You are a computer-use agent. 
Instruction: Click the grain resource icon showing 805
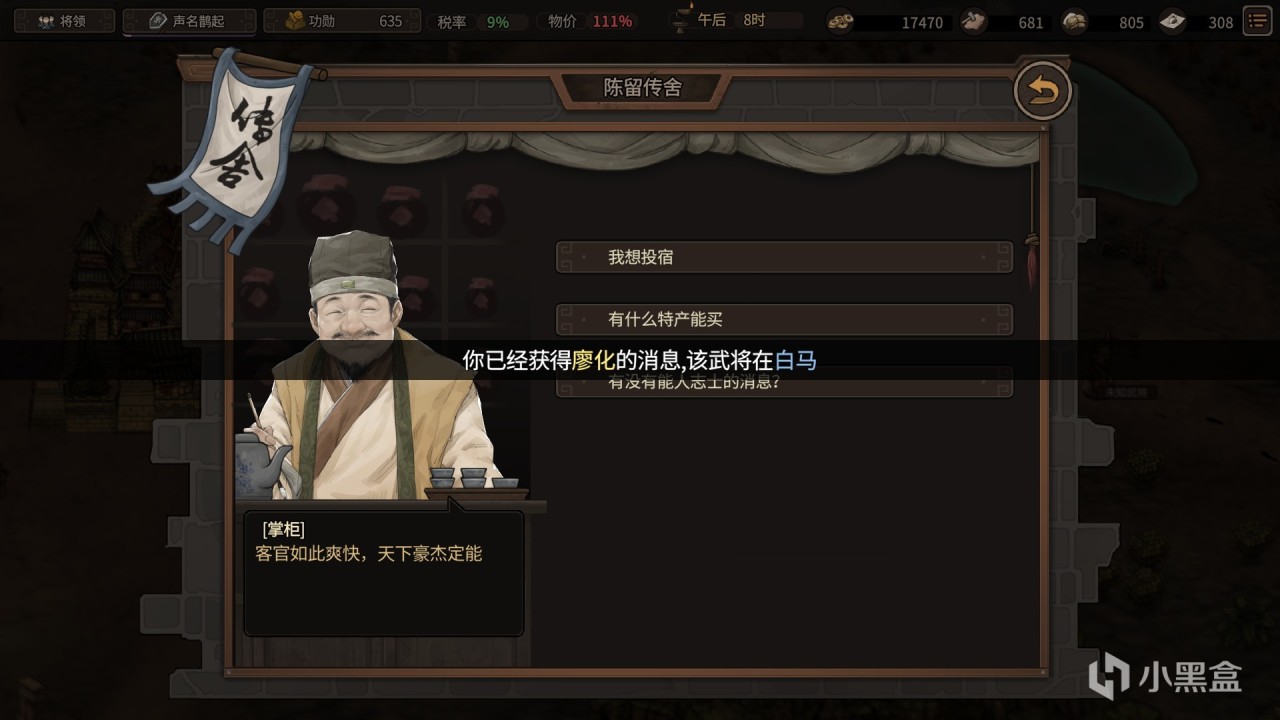coord(1074,21)
